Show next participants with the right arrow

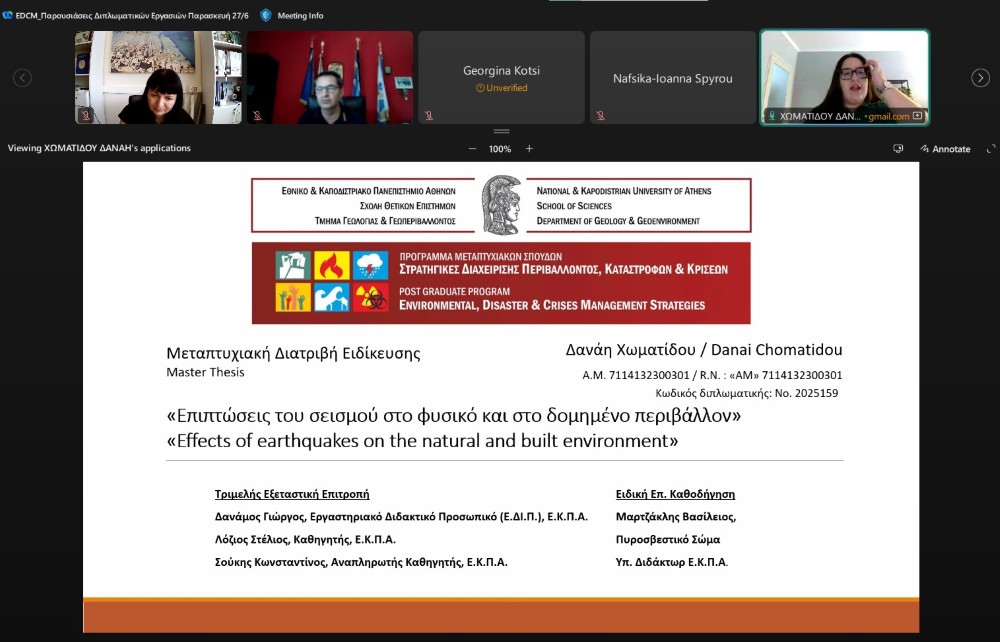click(980, 78)
